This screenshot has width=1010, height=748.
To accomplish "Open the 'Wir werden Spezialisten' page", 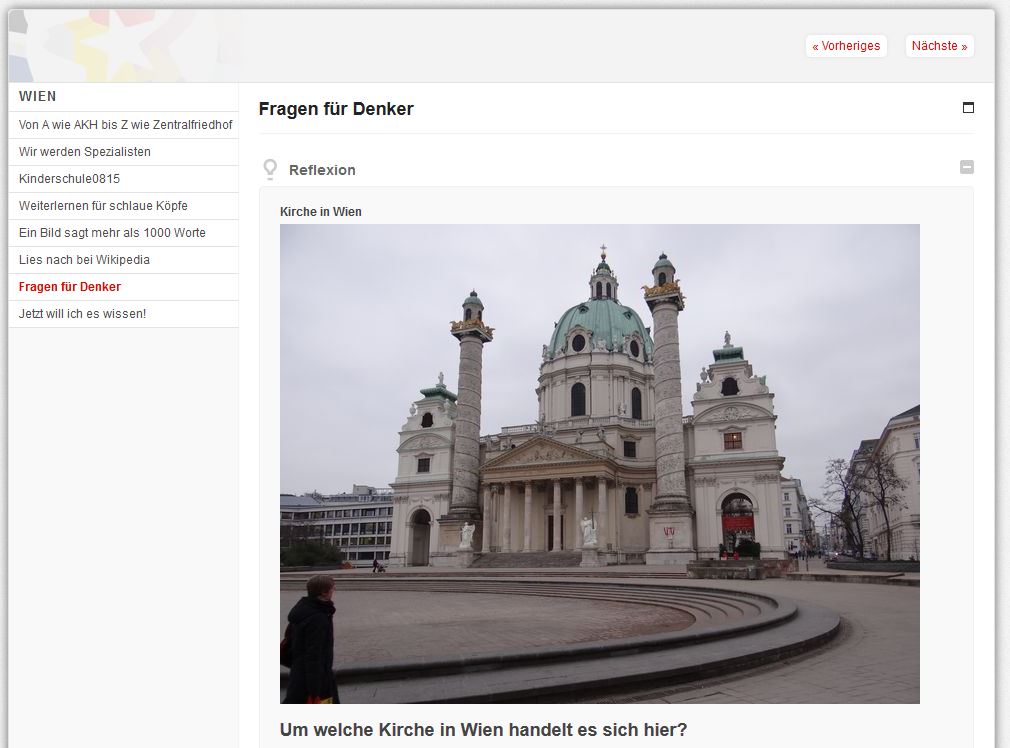I will pos(124,152).
